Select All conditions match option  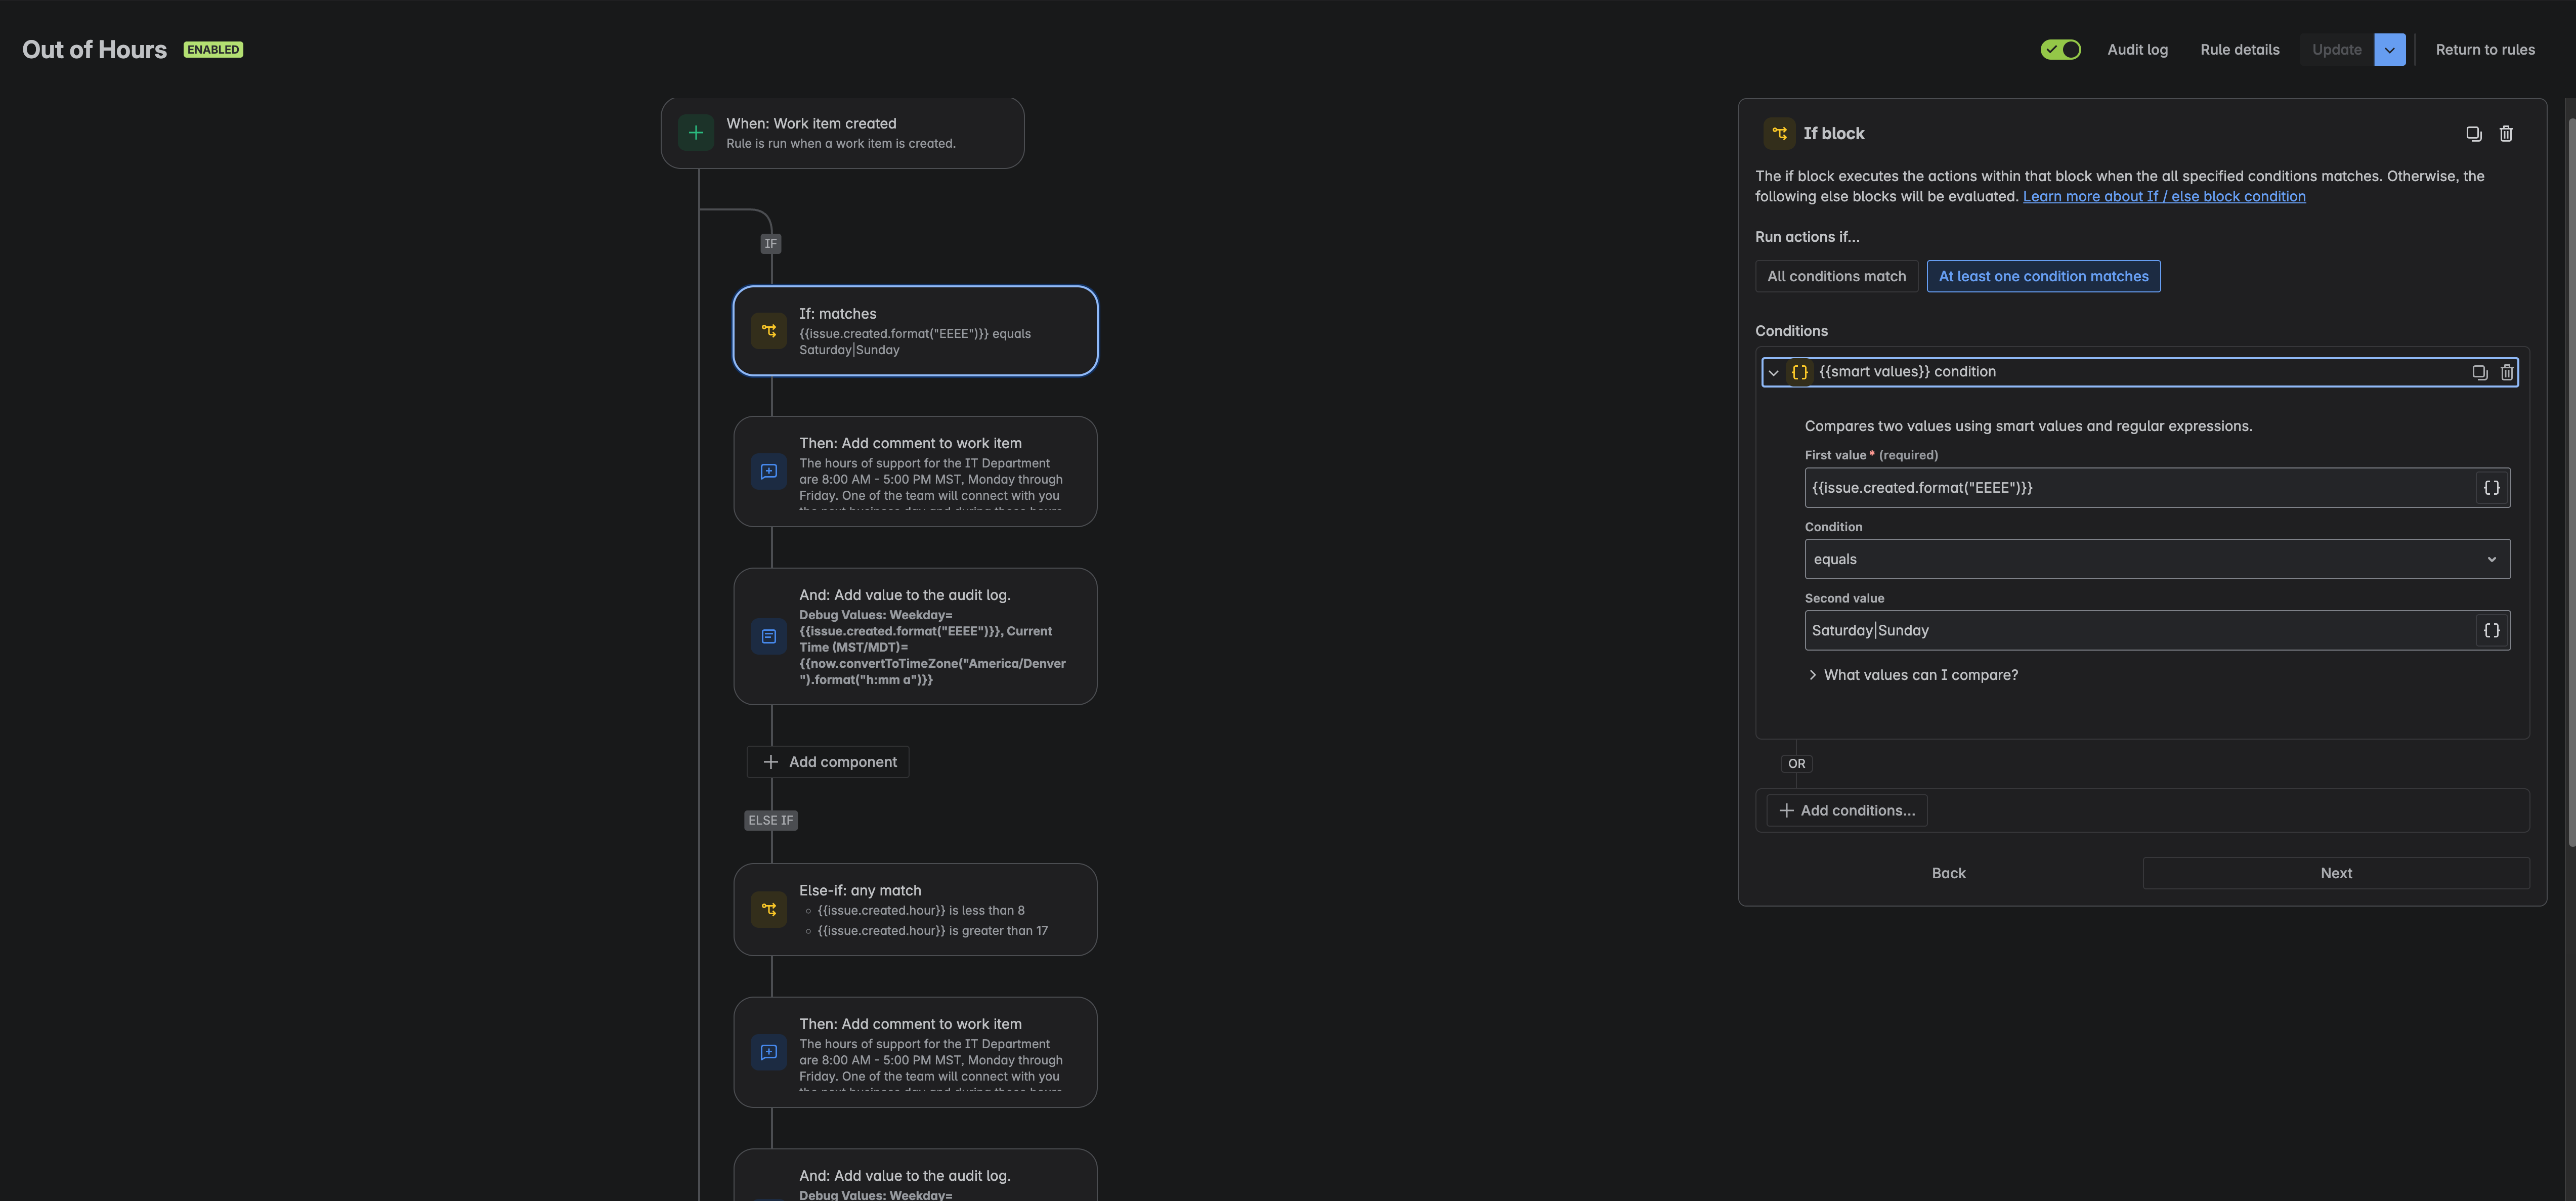click(1836, 277)
